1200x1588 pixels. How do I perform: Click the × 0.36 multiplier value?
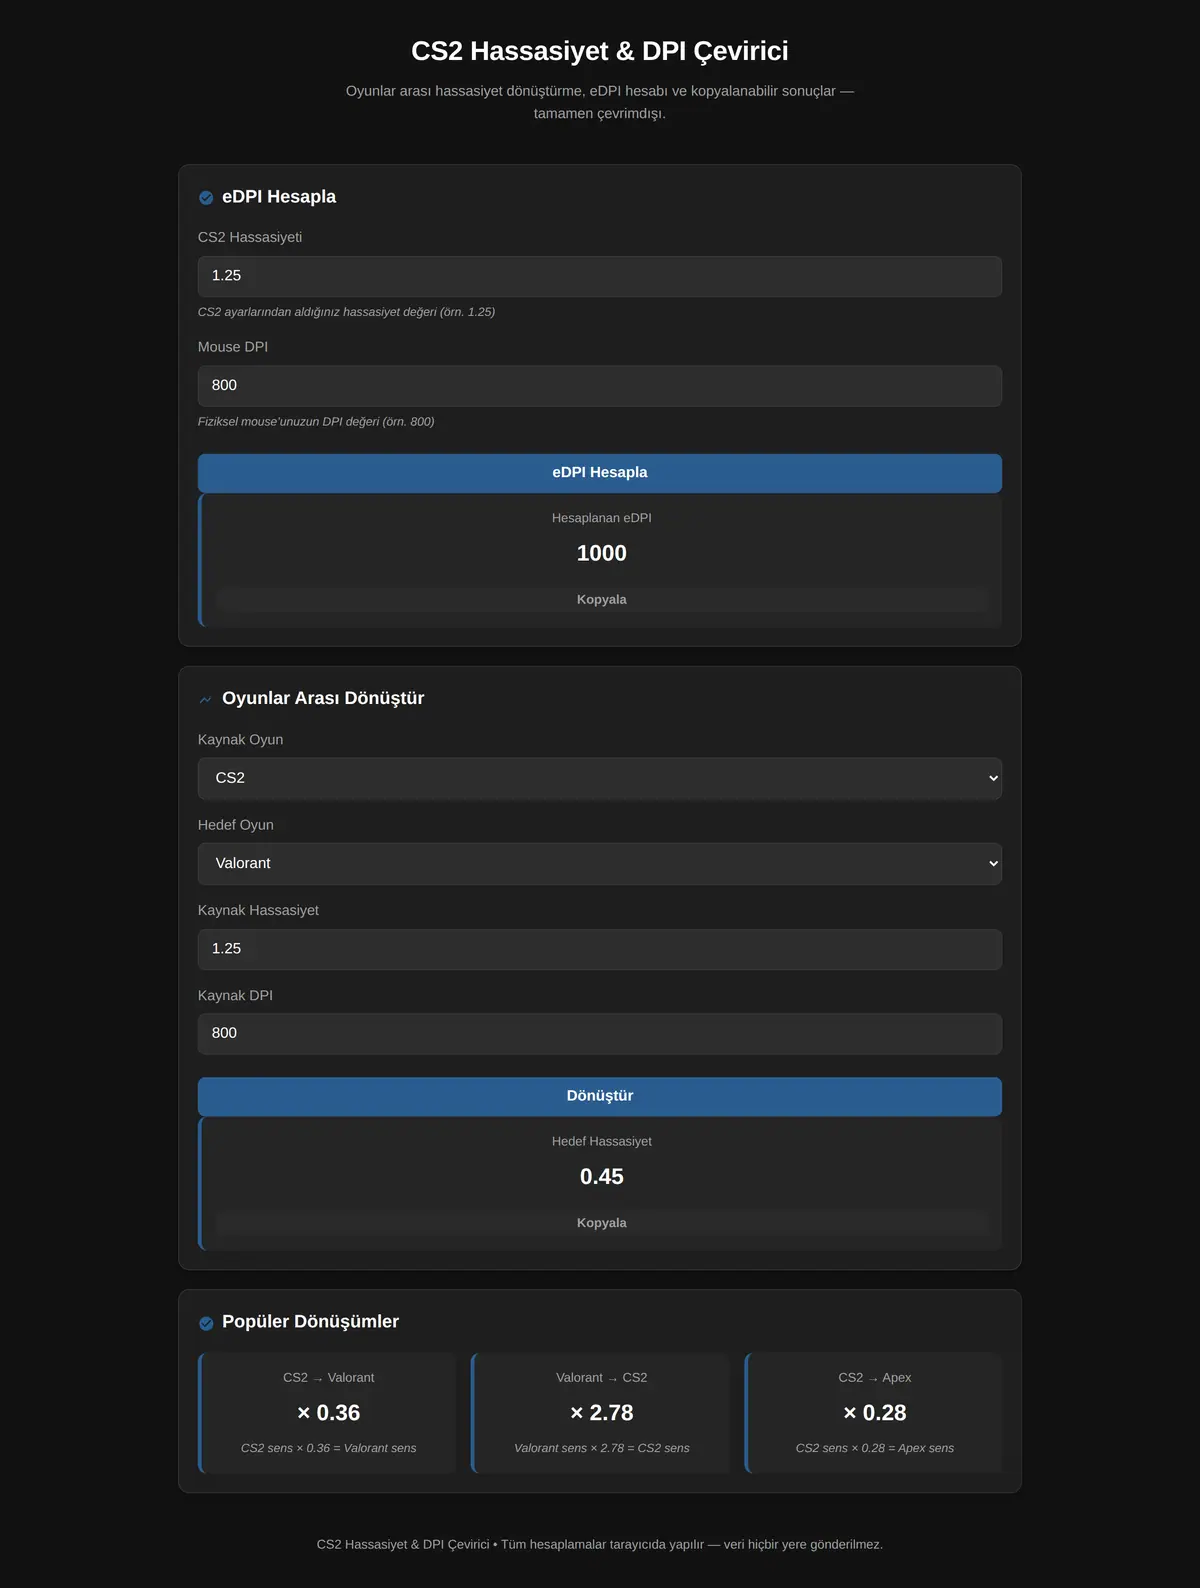(x=328, y=1413)
